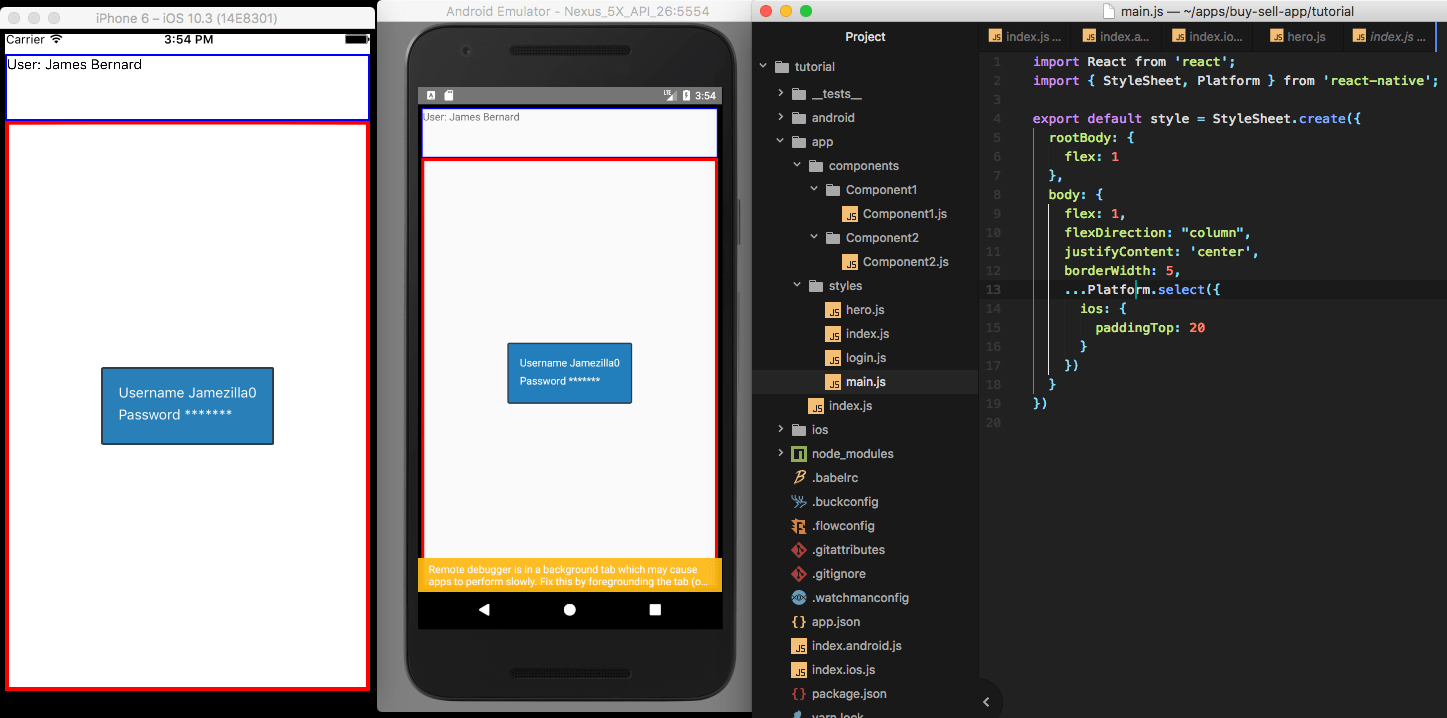Collapse the Component1 folder
Viewport: 1447px width, 718px height.
tap(814, 190)
